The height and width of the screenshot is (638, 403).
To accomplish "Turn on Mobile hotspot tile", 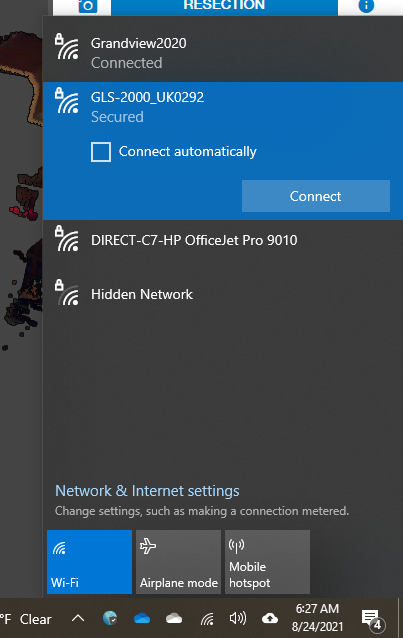I will coord(267,562).
